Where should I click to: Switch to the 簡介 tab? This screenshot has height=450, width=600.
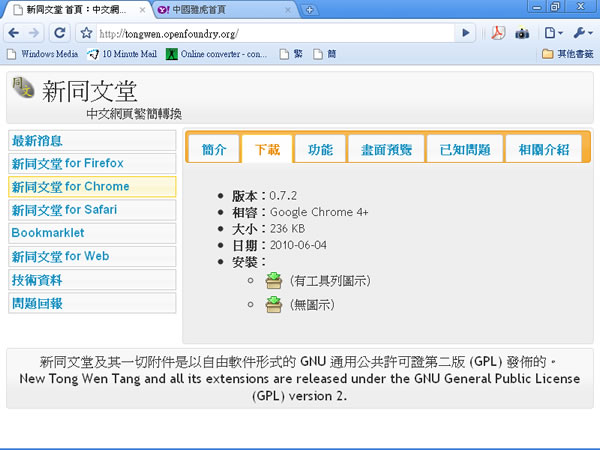214,149
